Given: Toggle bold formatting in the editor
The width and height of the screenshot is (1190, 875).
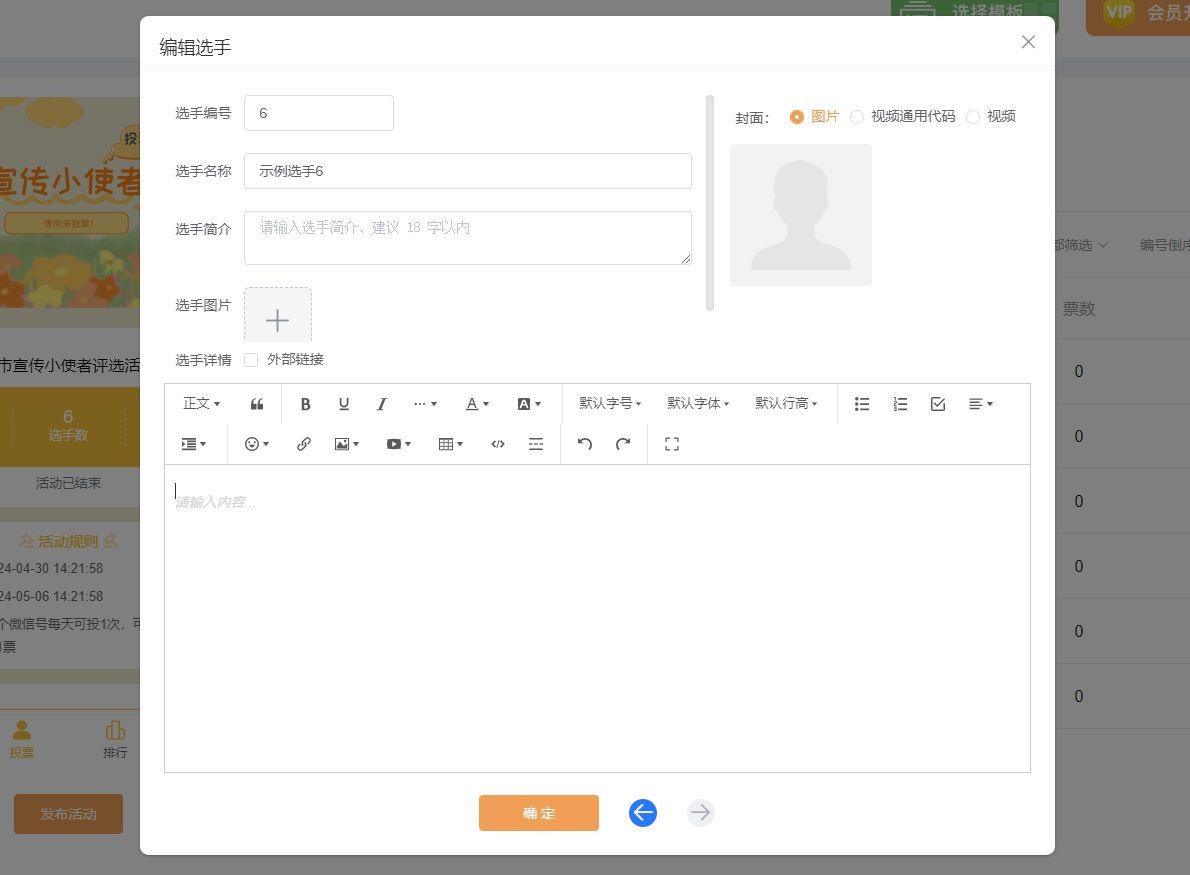Looking at the screenshot, I should pos(306,404).
